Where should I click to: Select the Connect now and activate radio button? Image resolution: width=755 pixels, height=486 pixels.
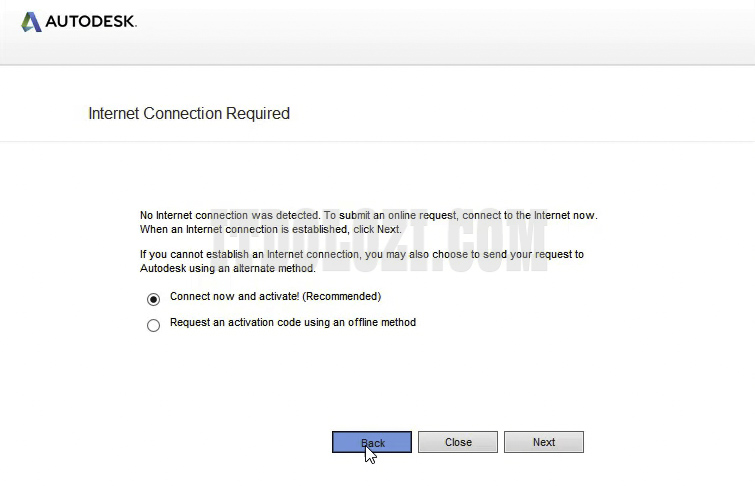coord(153,298)
